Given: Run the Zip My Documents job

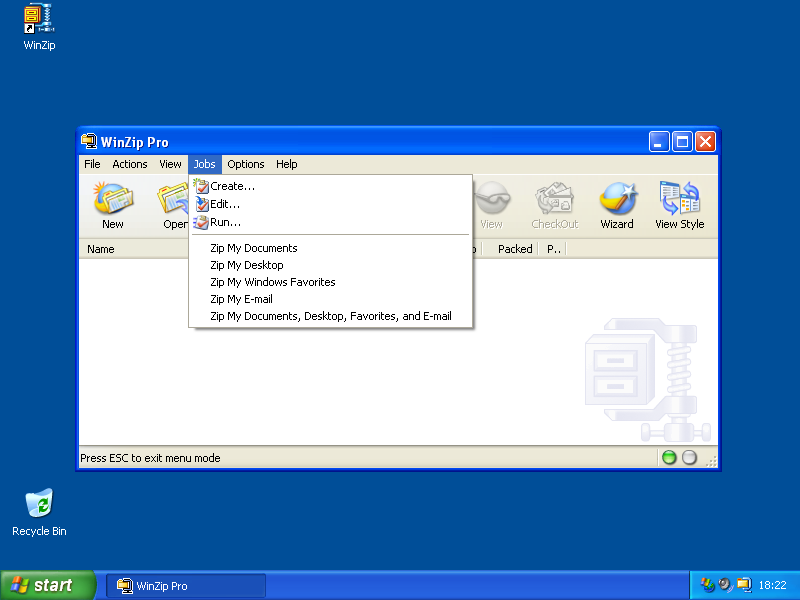Looking at the screenshot, I should pos(253,248).
